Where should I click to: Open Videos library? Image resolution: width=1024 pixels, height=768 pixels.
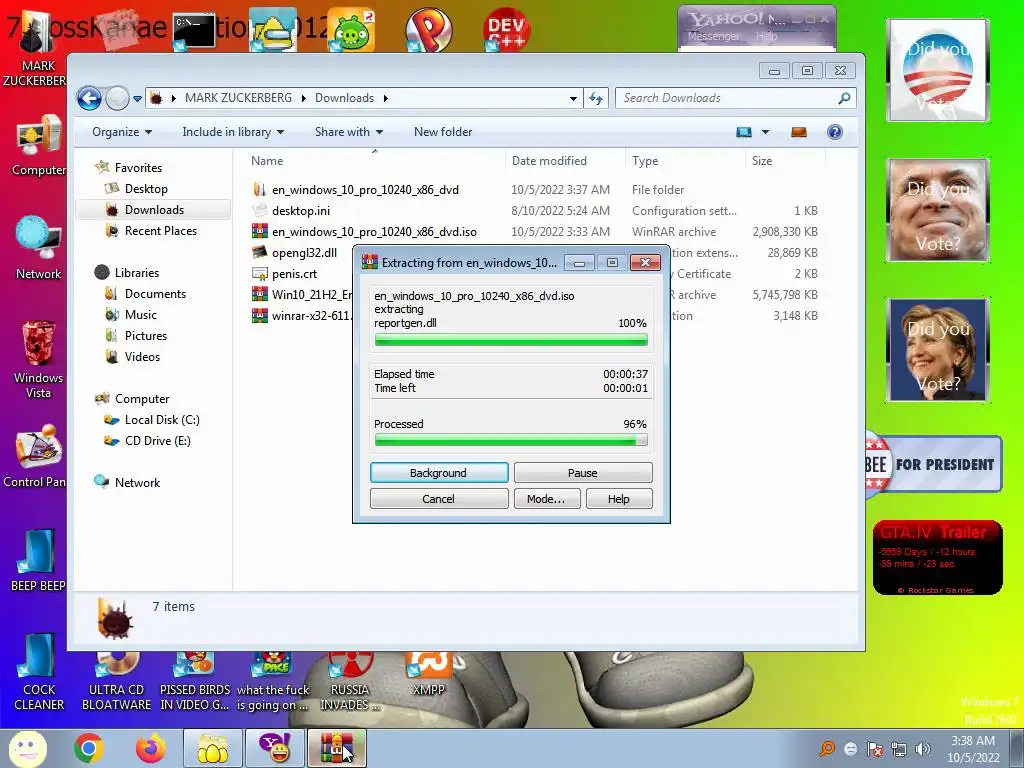142,357
